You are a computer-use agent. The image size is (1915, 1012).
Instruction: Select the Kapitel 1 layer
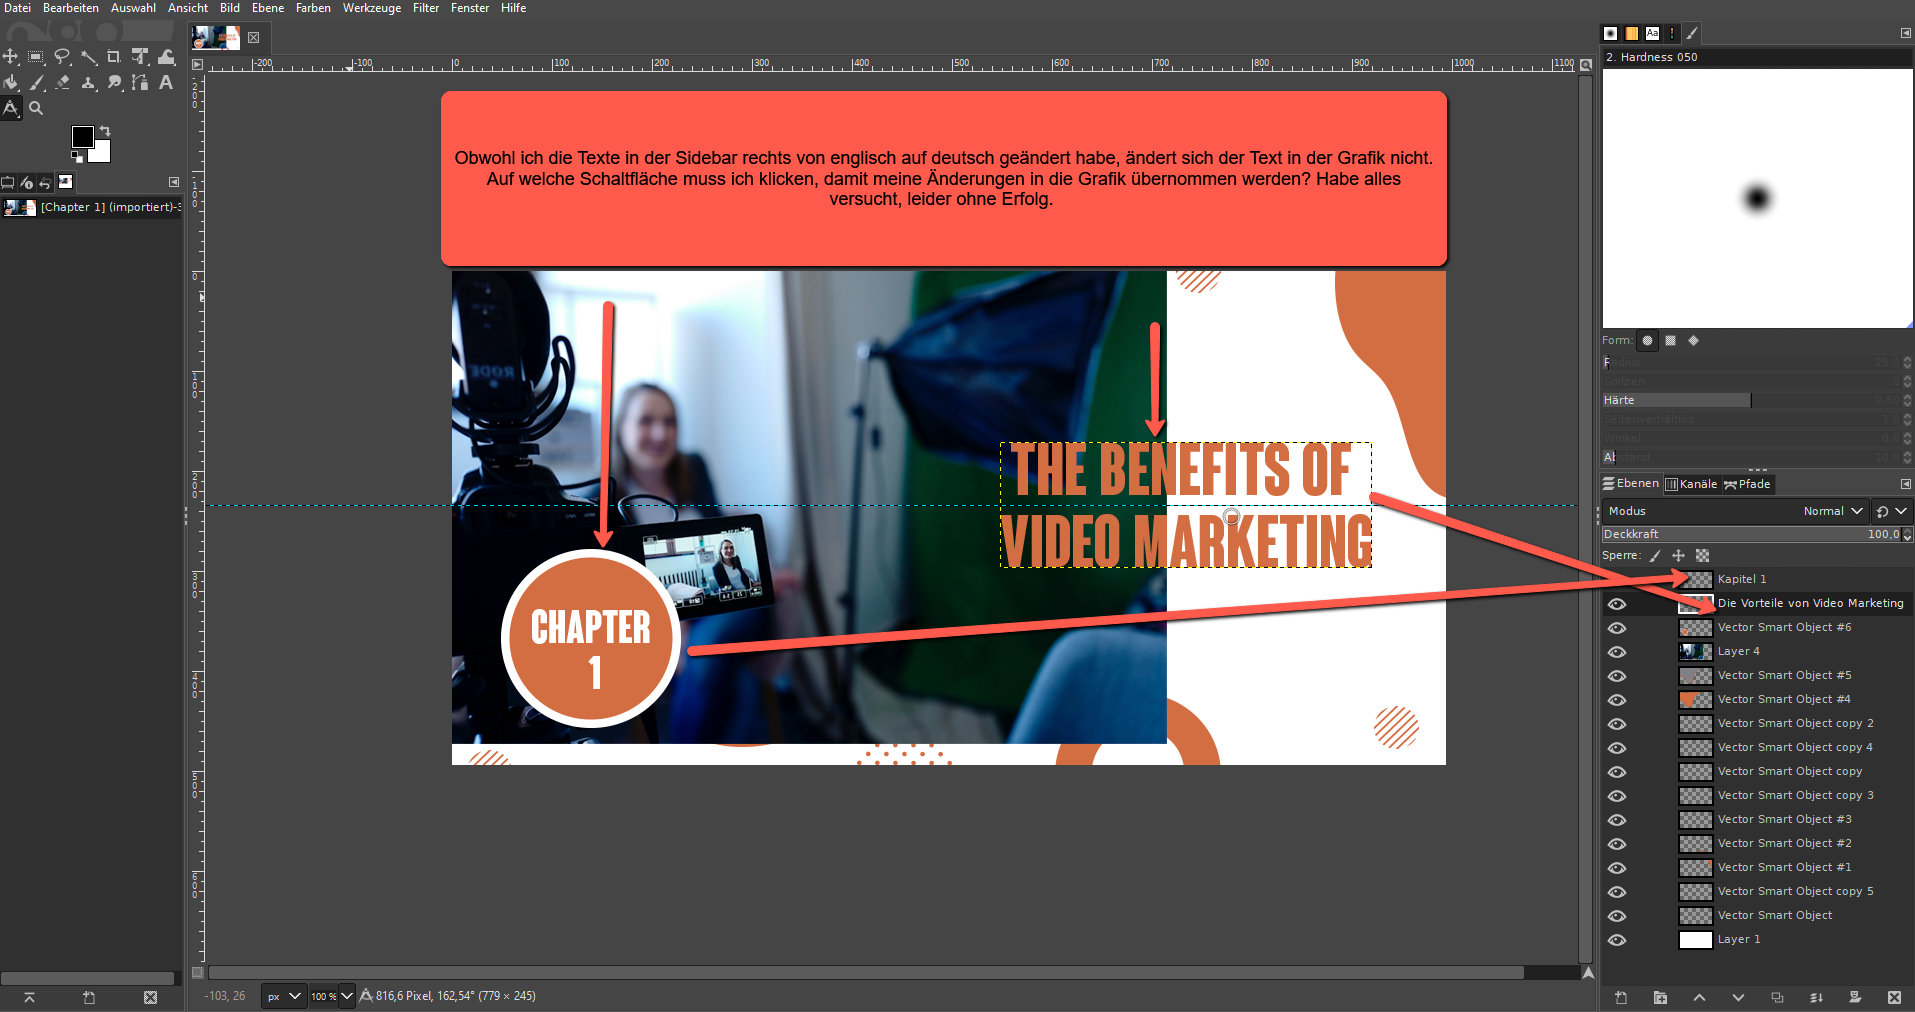click(x=1741, y=579)
